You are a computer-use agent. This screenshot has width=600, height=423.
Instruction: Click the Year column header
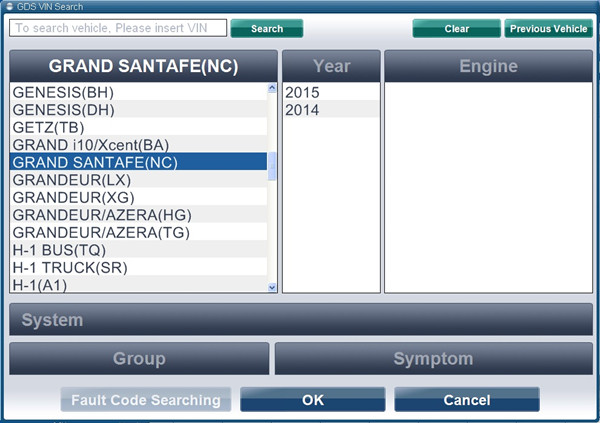coord(331,66)
